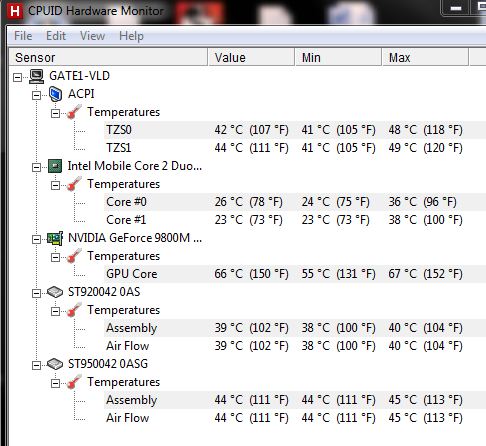Open the View menu

coord(92,36)
